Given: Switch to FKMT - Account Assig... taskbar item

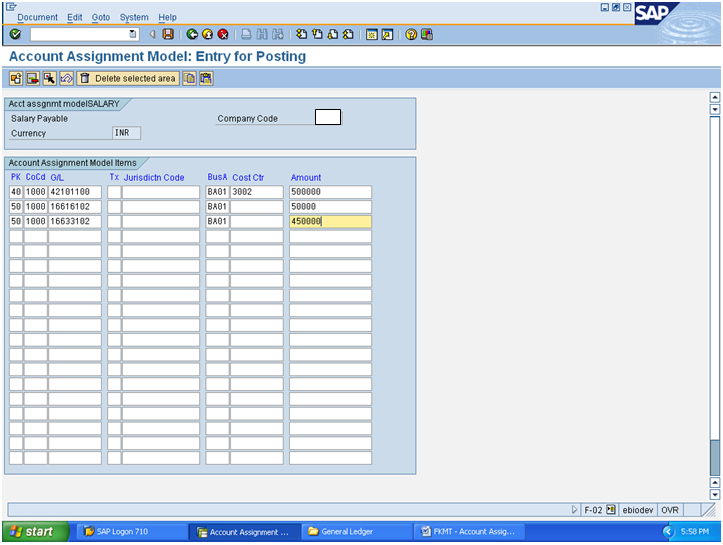Looking at the screenshot, I should pyautogui.click(x=469, y=532).
